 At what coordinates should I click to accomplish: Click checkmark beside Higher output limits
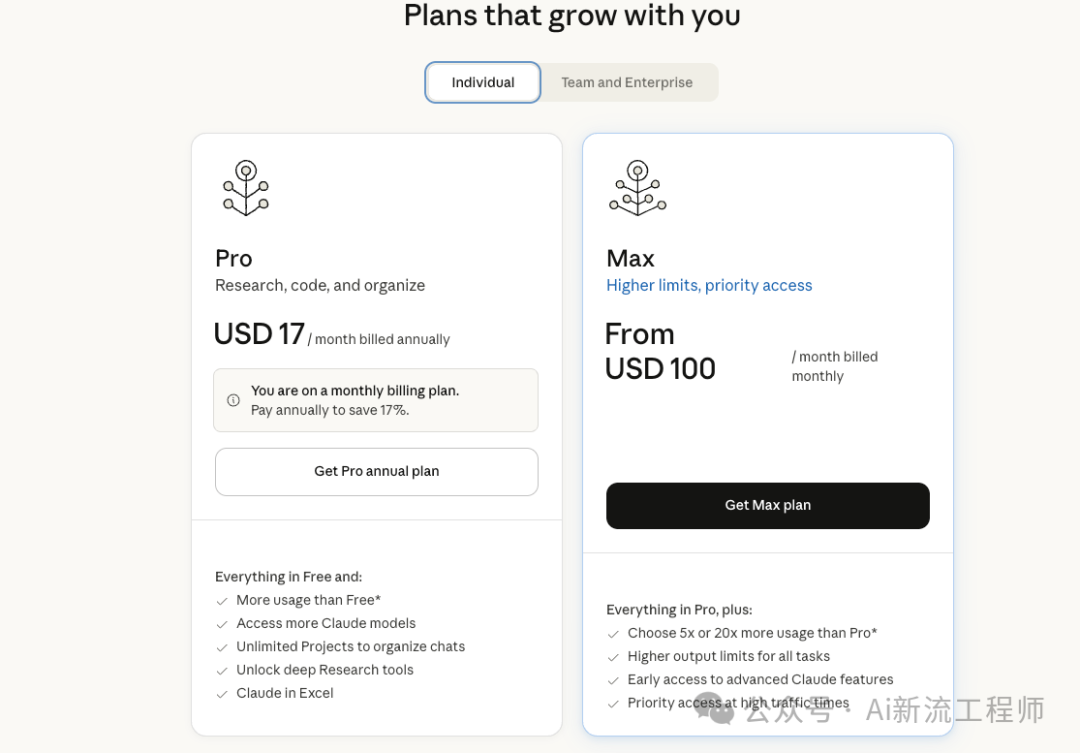point(613,657)
